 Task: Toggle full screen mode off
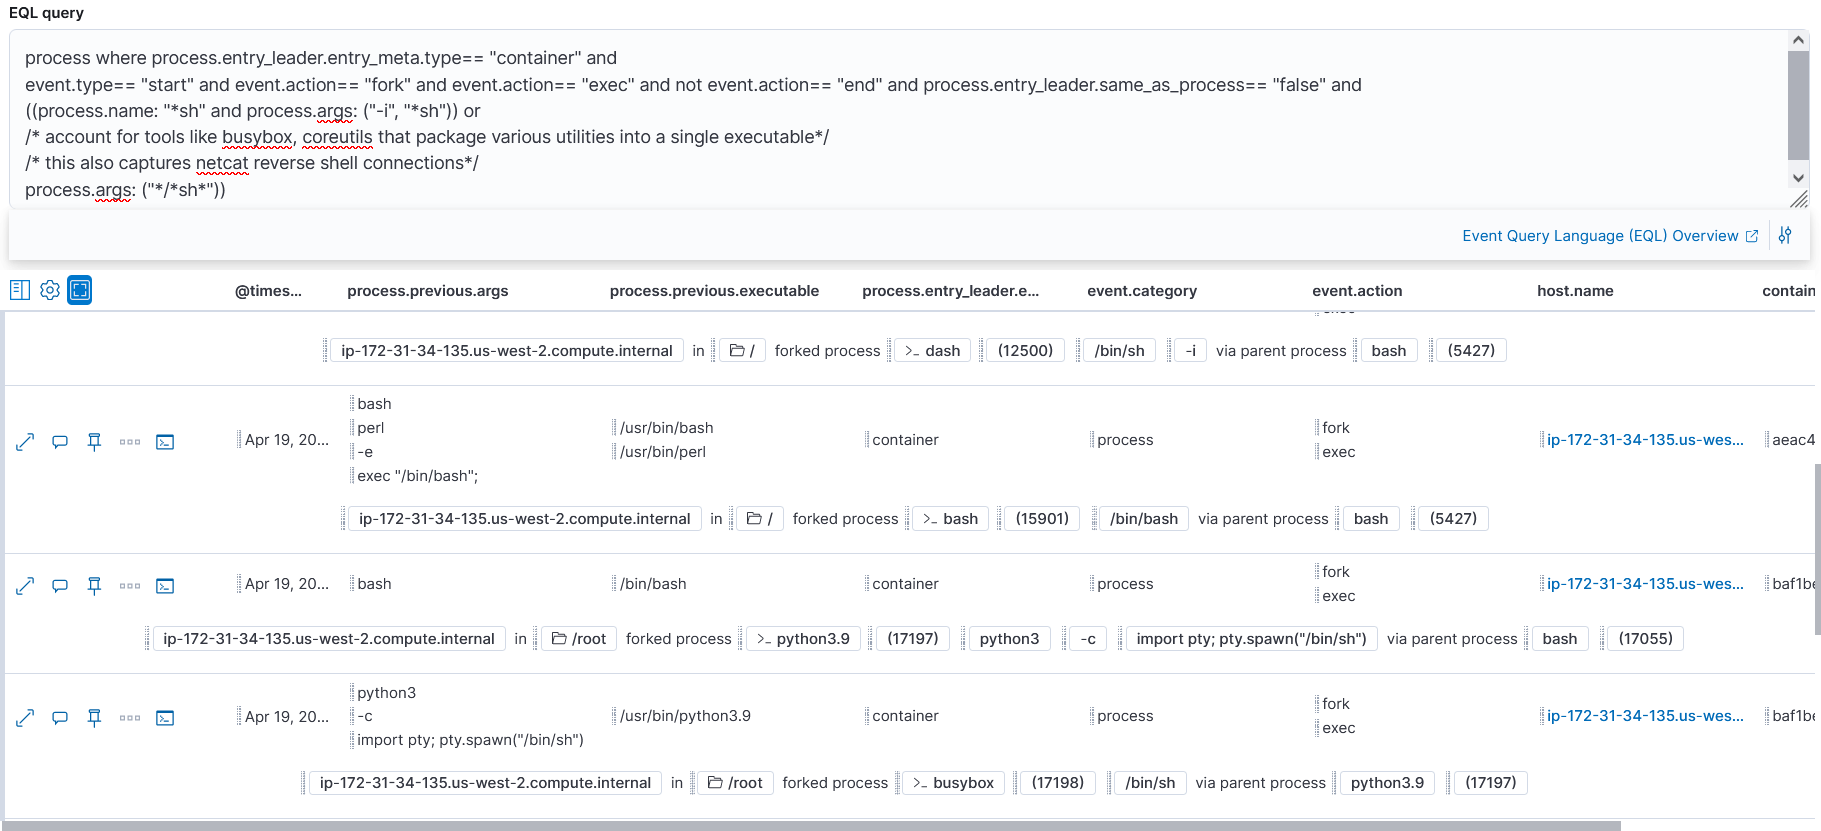coord(79,289)
